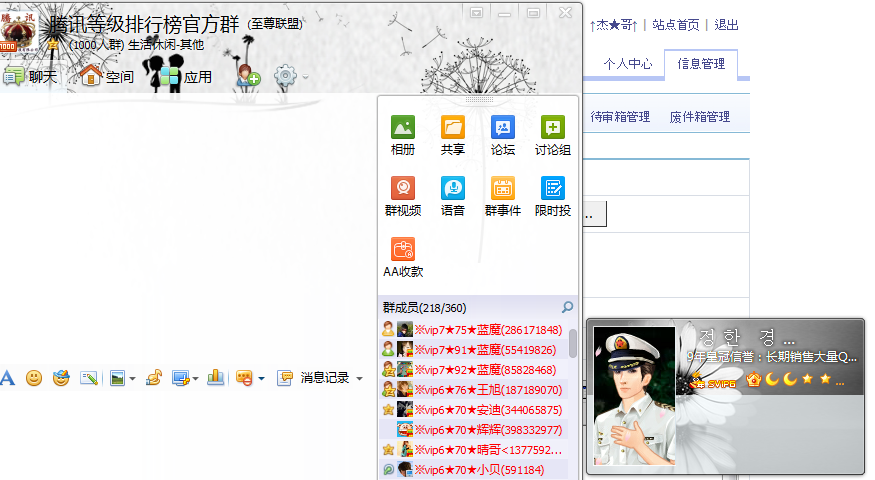Expand the 消息记录 dropdown arrow
Screen dimensions: 875x480
click(x=359, y=378)
